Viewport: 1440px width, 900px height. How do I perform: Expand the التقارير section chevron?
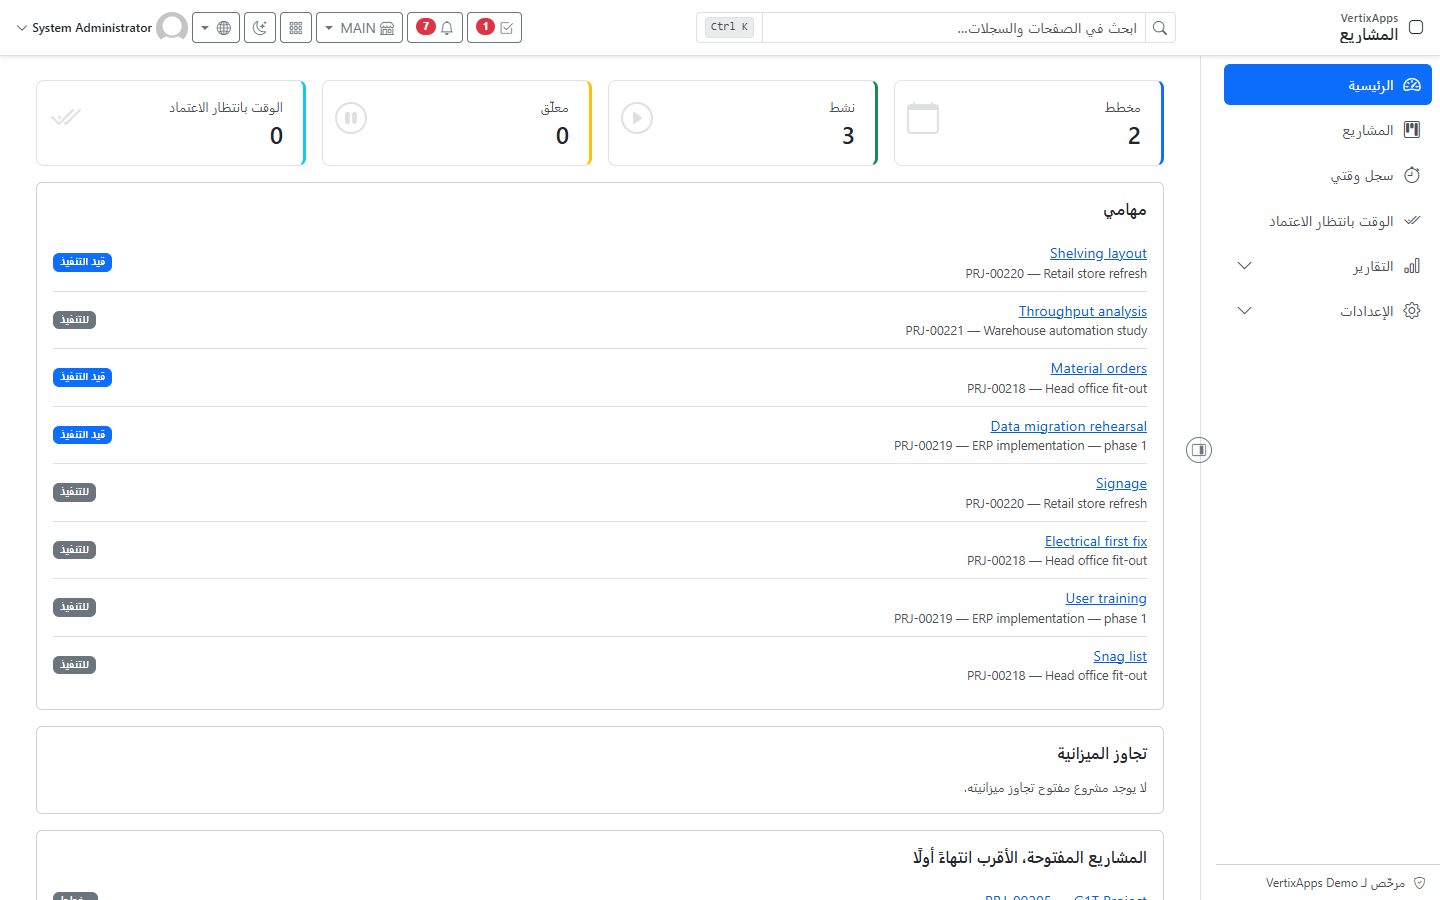click(x=1244, y=266)
